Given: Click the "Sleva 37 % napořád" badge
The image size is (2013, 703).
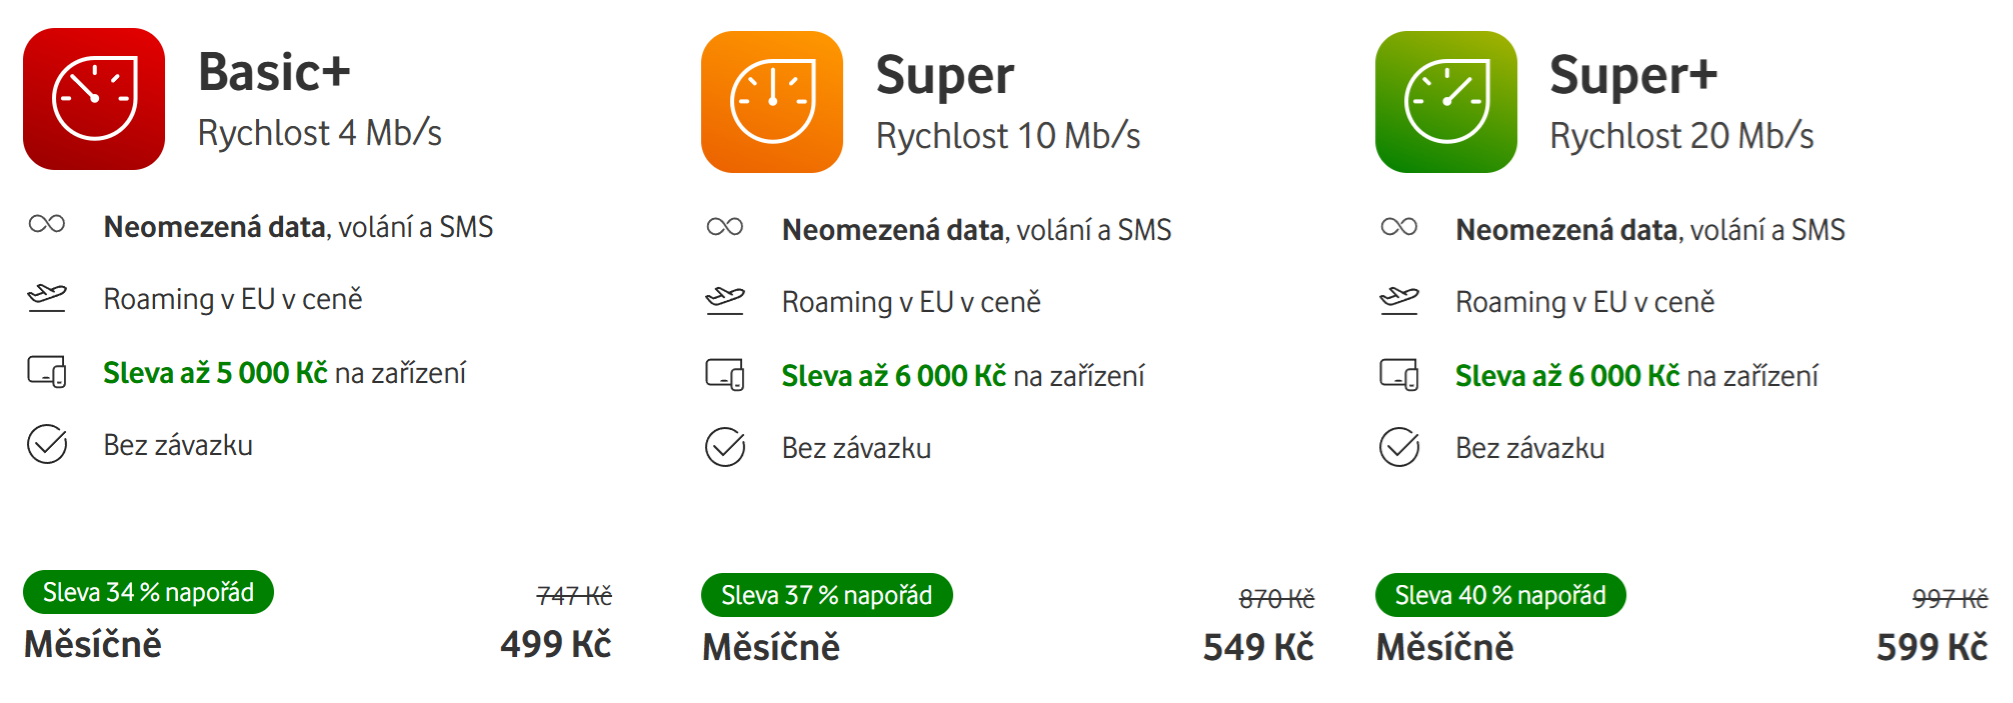Looking at the screenshot, I should pos(827,595).
